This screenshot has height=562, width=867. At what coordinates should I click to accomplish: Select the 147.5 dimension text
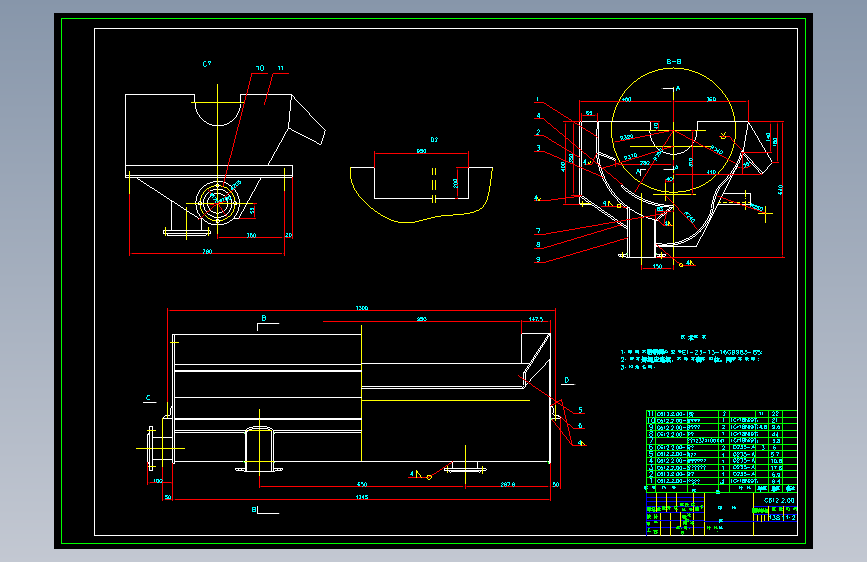click(x=536, y=319)
